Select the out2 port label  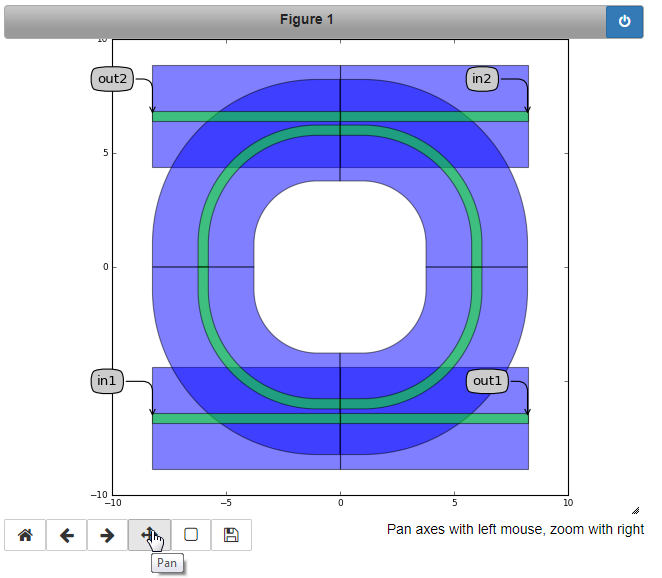click(112, 79)
